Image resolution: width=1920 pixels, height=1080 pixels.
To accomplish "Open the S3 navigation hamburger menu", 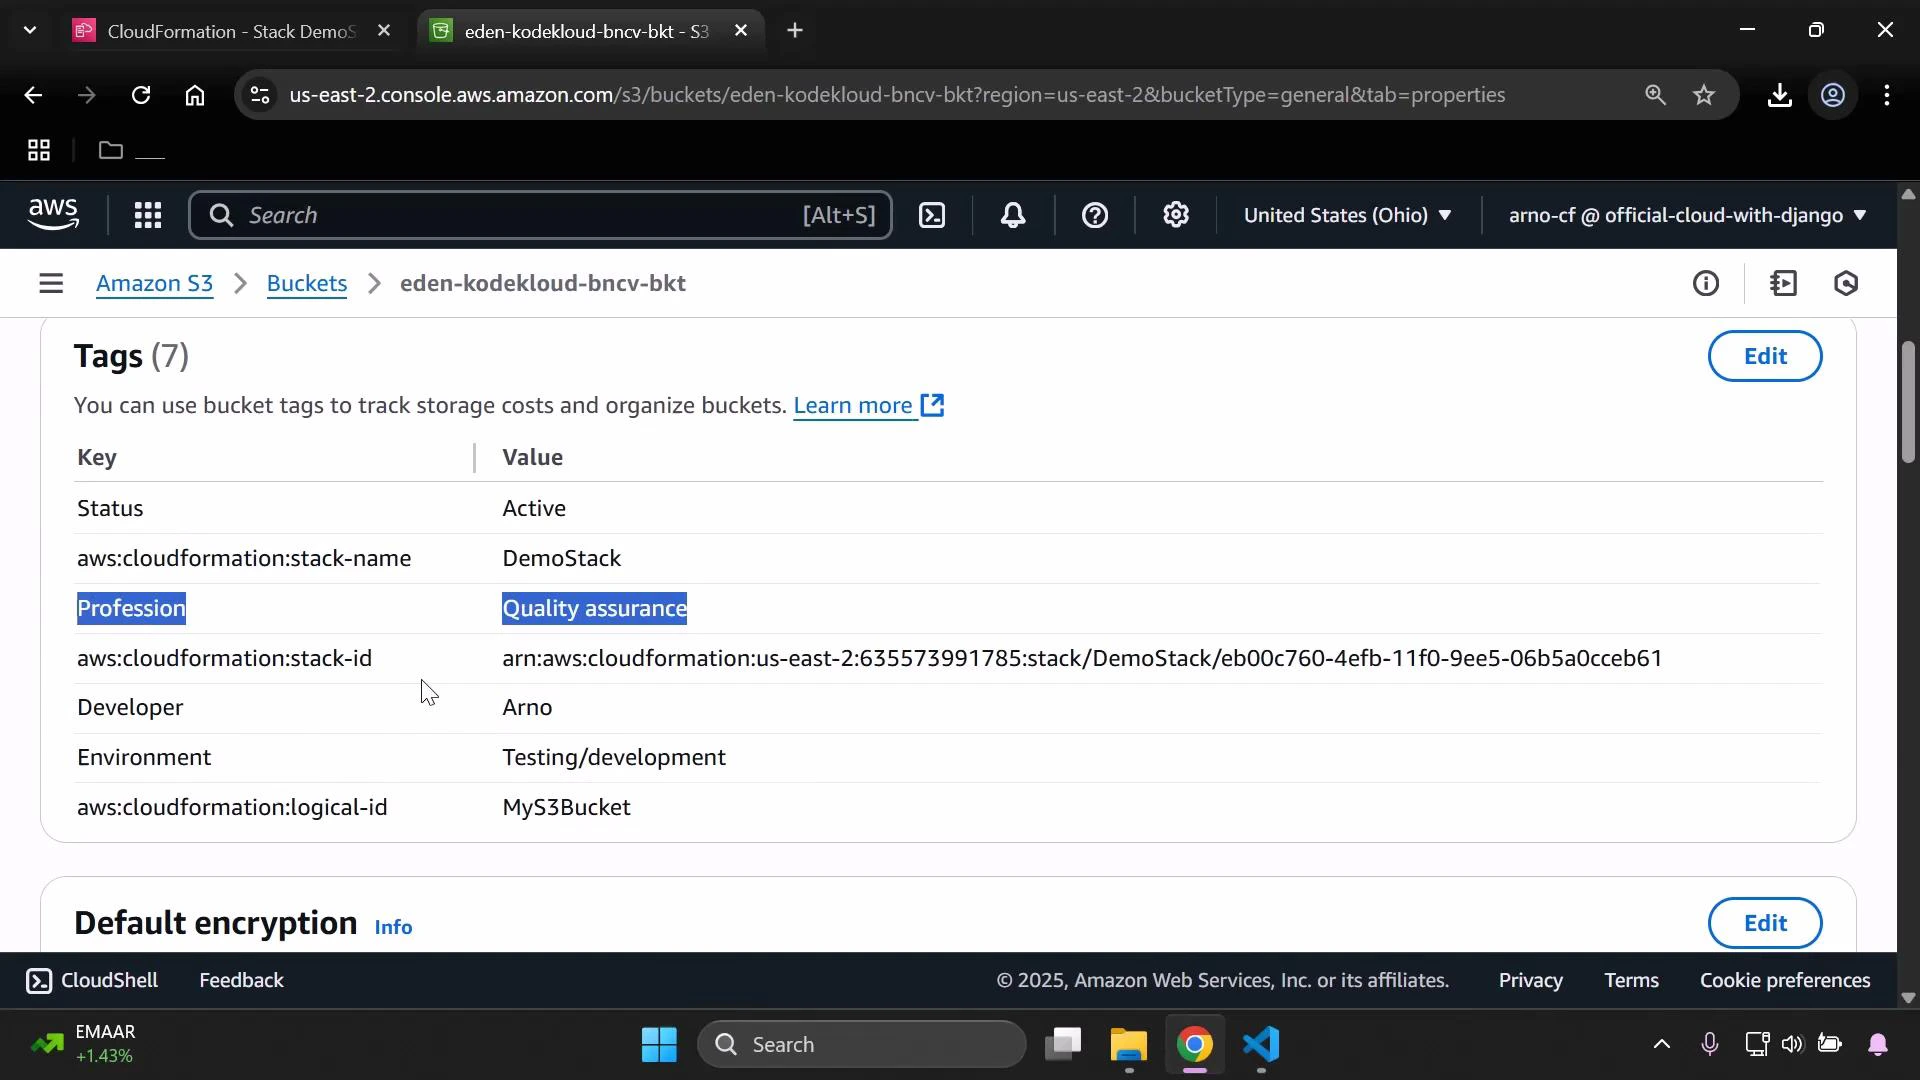I will tap(51, 283).
